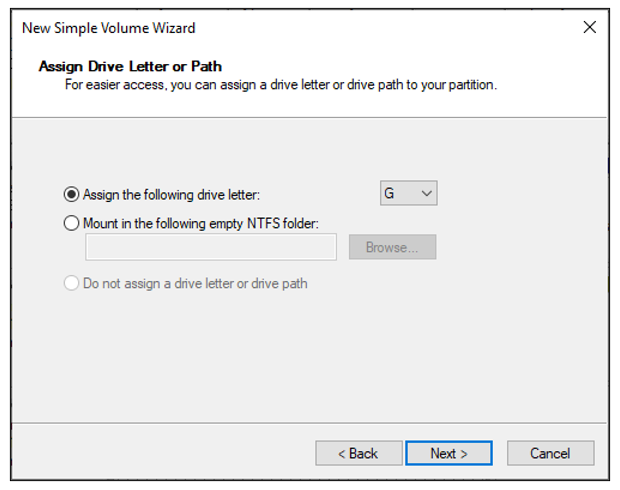The width and height of the screenshot is (620, 490).
Task: Click the < symbol on the Back button
Action: (342, 454)
